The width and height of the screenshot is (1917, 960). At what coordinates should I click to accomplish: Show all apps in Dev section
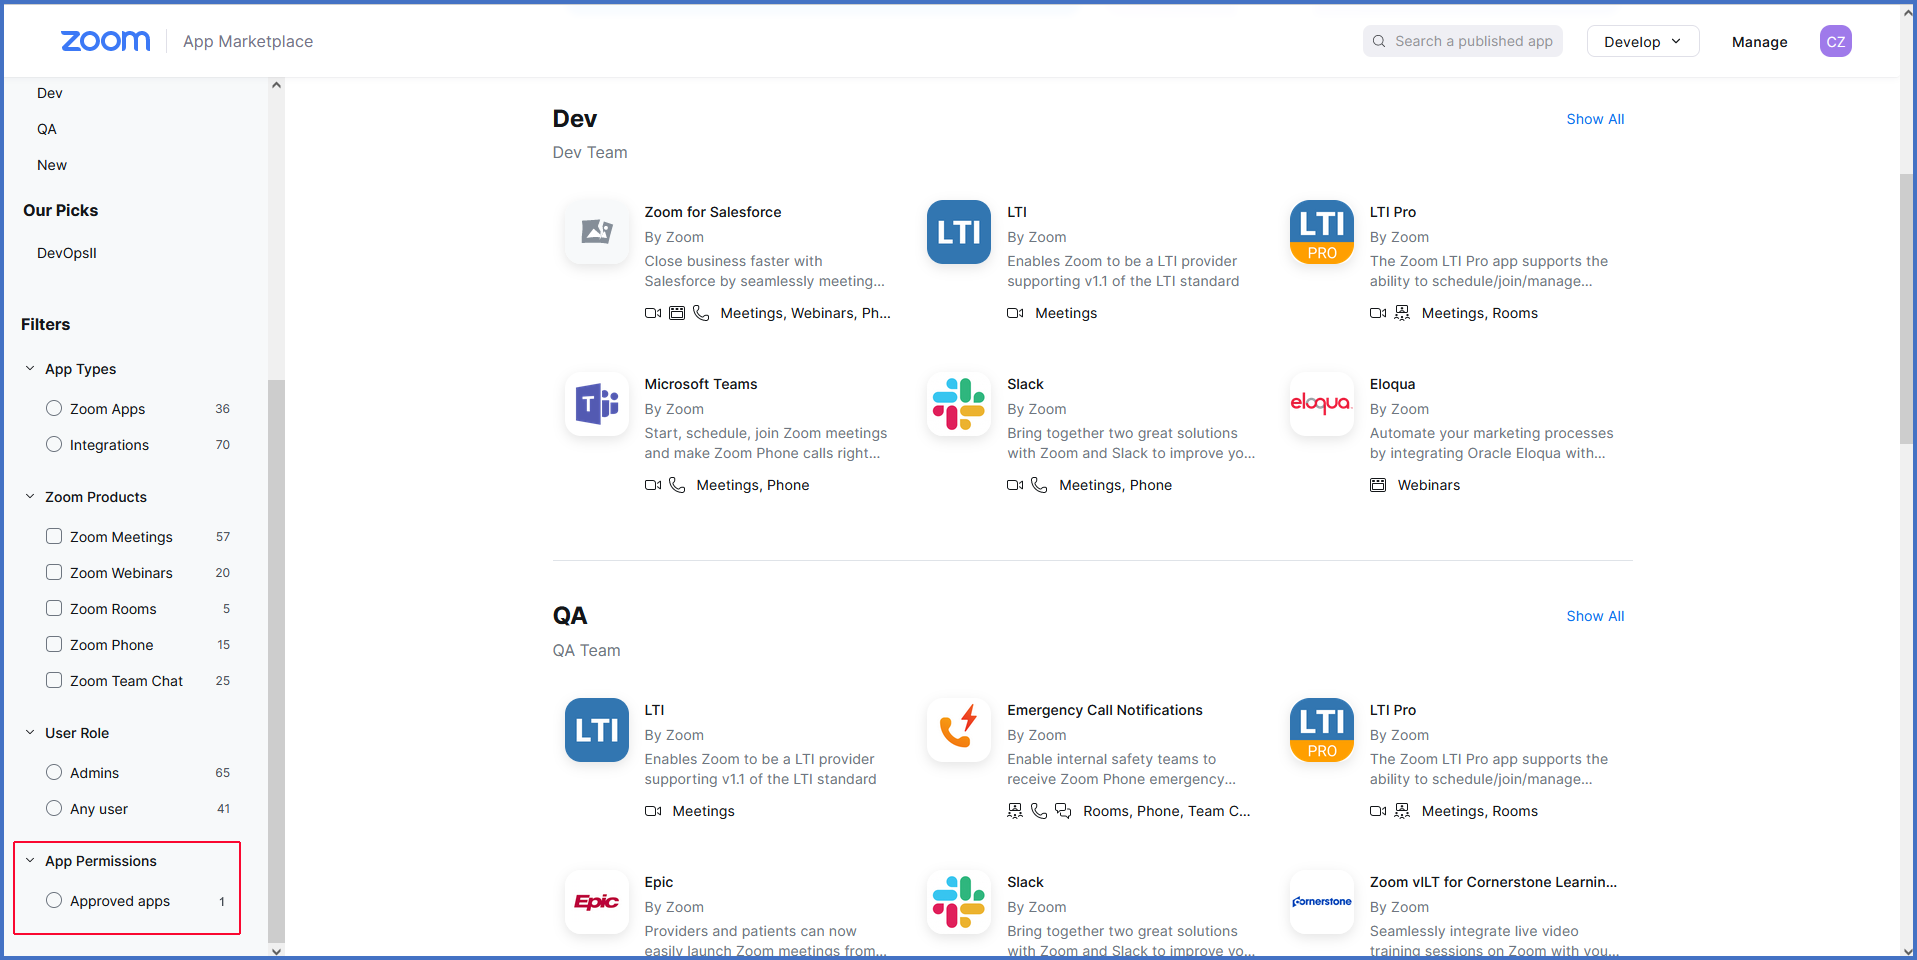(1595, 119)
